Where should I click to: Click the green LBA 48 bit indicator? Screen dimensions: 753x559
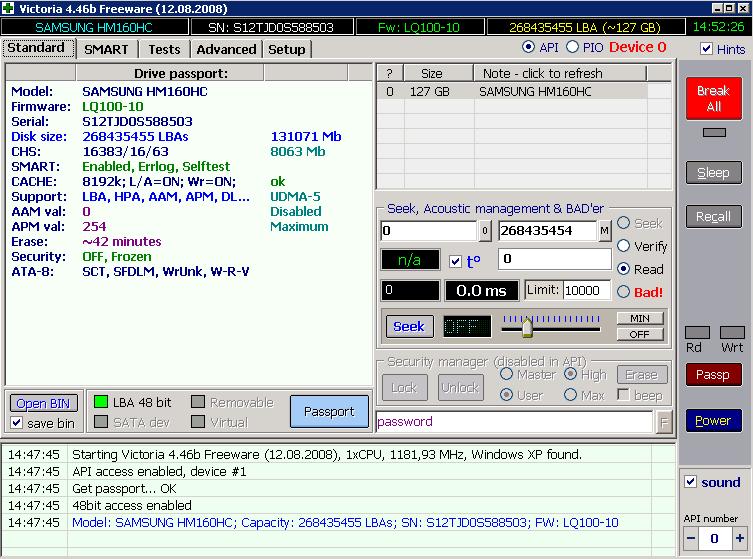[101, 401]
